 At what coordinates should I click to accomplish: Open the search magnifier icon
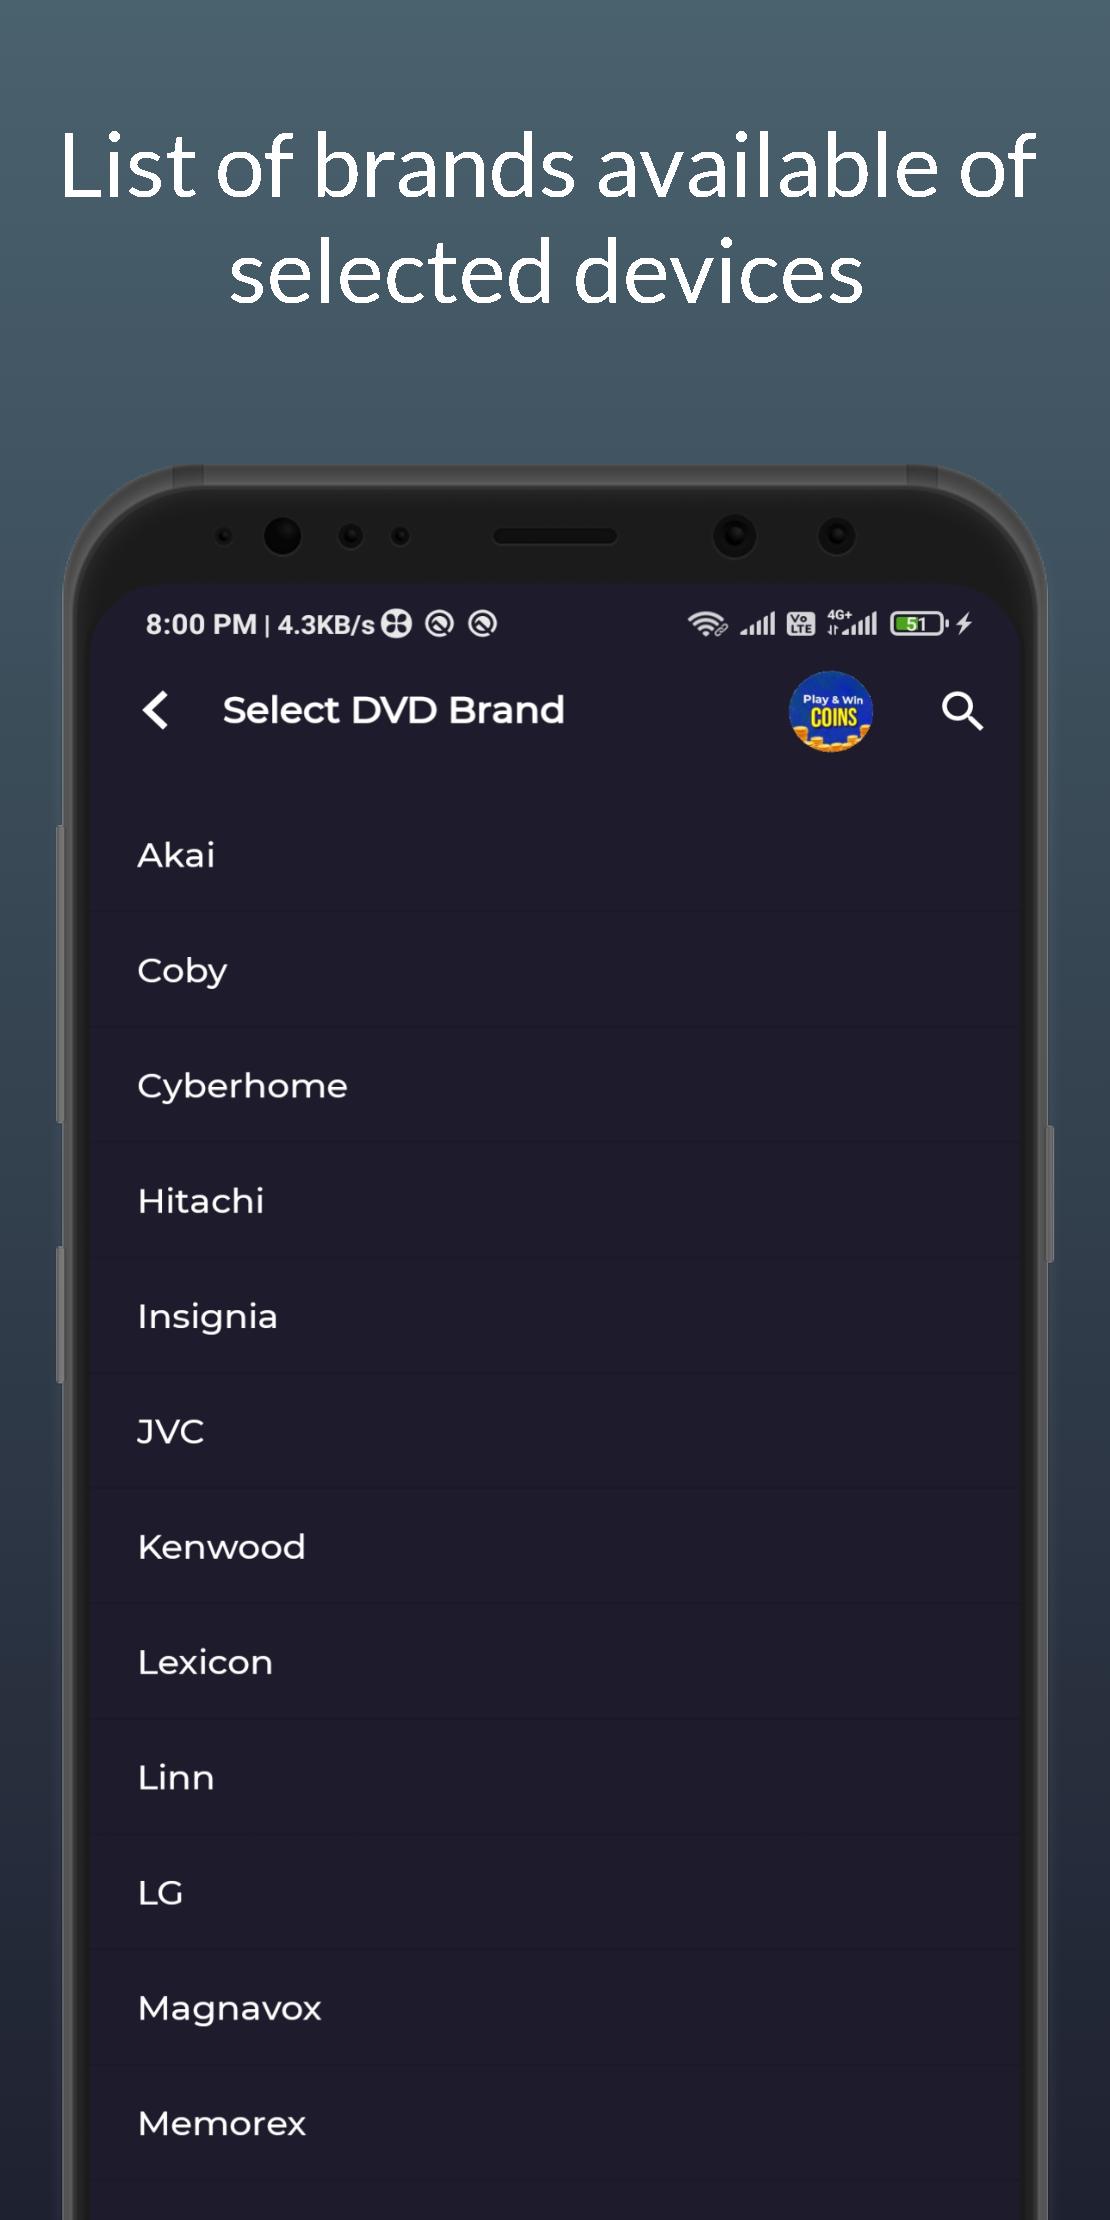coord(962,711)
